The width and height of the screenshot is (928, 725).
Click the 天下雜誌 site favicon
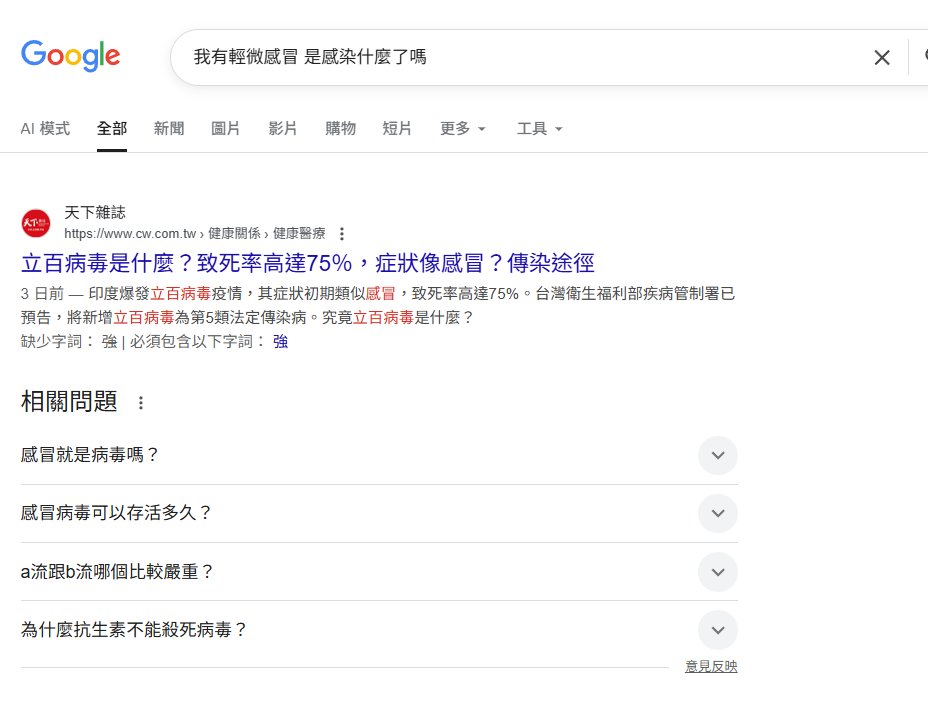36,223
